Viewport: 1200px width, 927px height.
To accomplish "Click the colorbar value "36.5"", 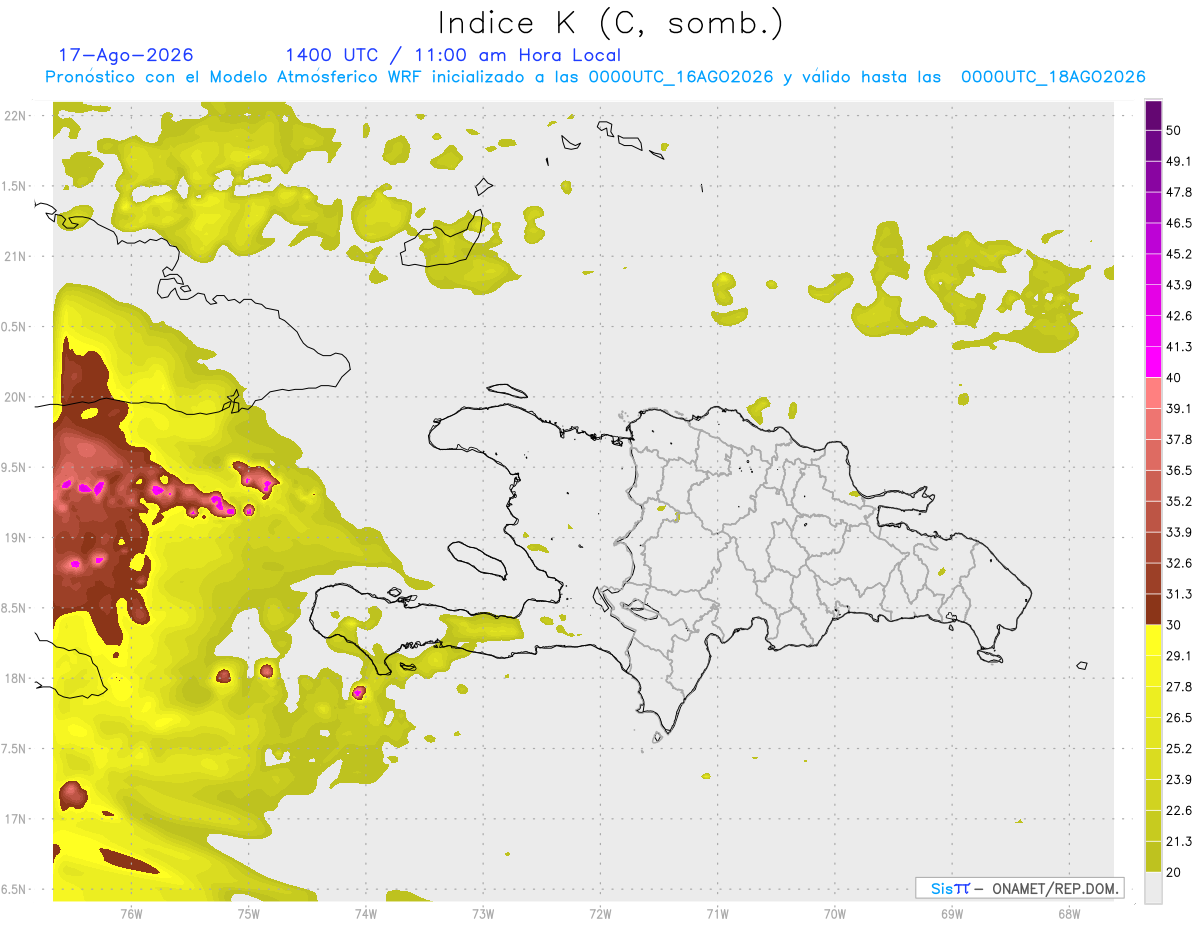I will point(1179,470).
